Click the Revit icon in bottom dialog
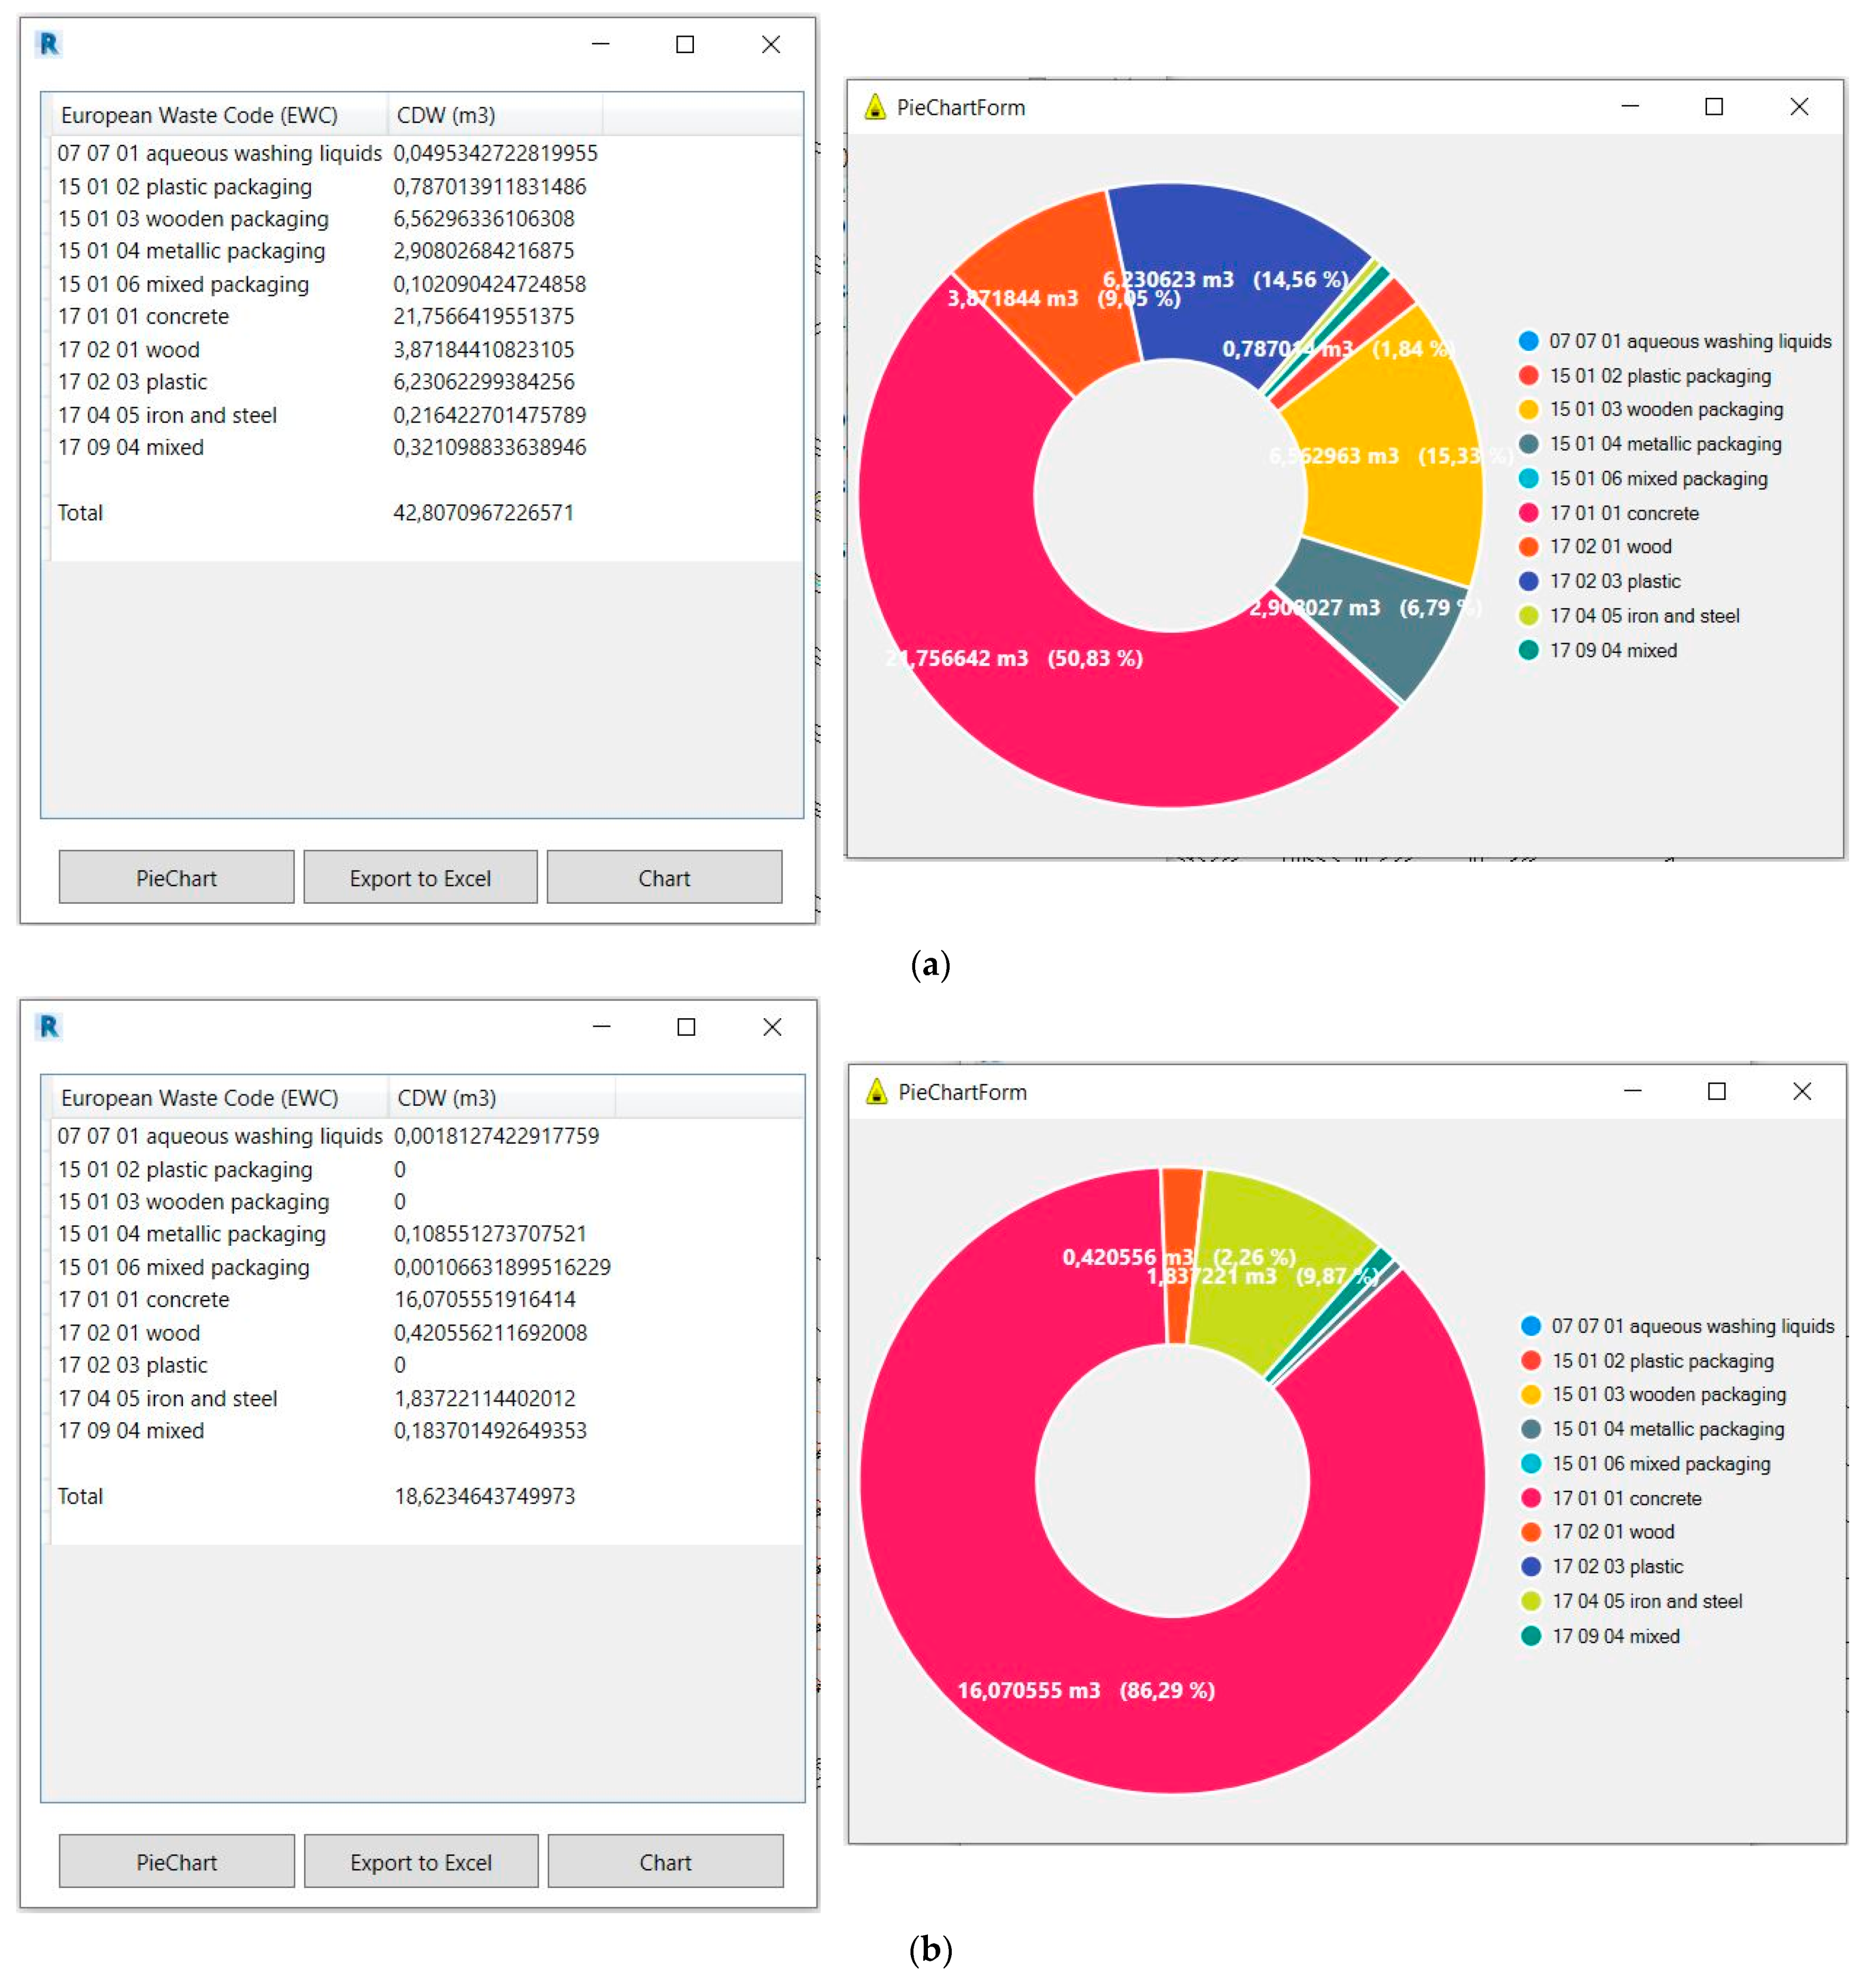 click(x=48, y=1027)
